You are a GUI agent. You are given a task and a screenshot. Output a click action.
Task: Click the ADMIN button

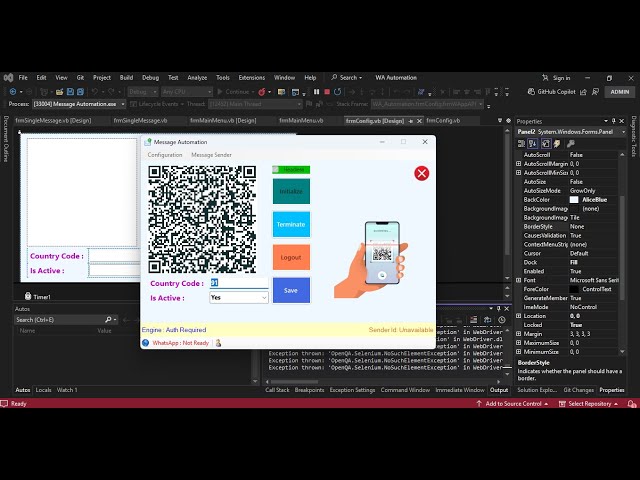tap(620, 92)
